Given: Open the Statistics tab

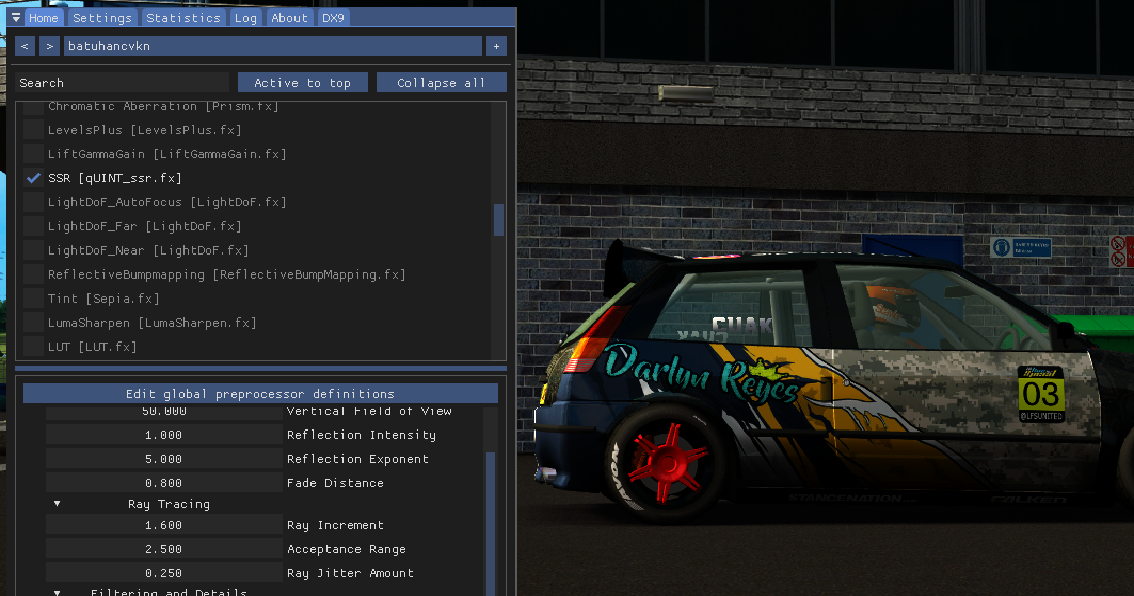Looking at the screenshot, I should click(x=183, y=17).
